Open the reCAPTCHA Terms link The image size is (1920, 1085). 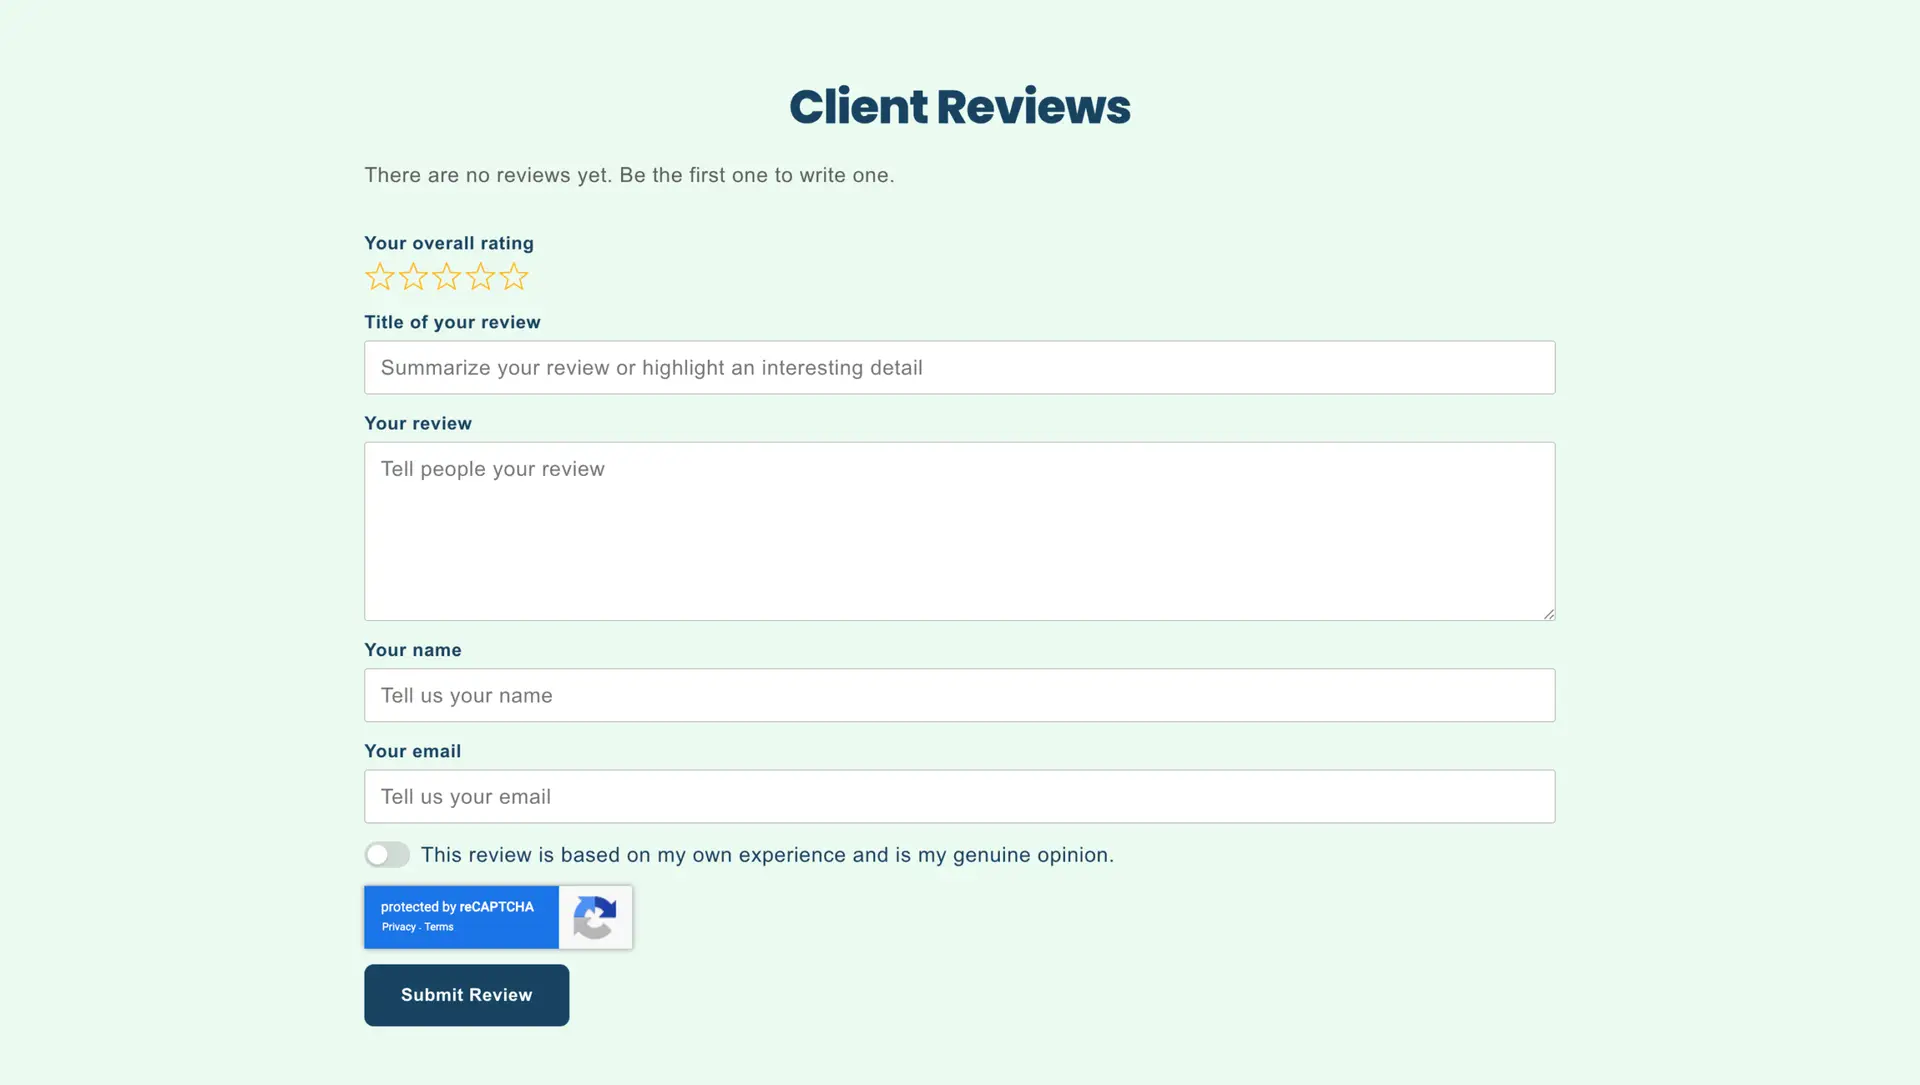coord(439,927)
